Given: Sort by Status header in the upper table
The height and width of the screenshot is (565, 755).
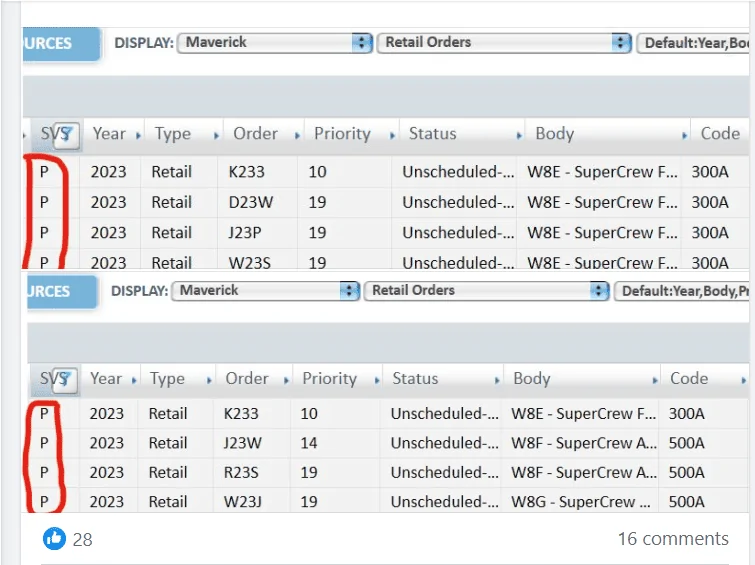Looking at the screenshot, I should coord(432,133).
